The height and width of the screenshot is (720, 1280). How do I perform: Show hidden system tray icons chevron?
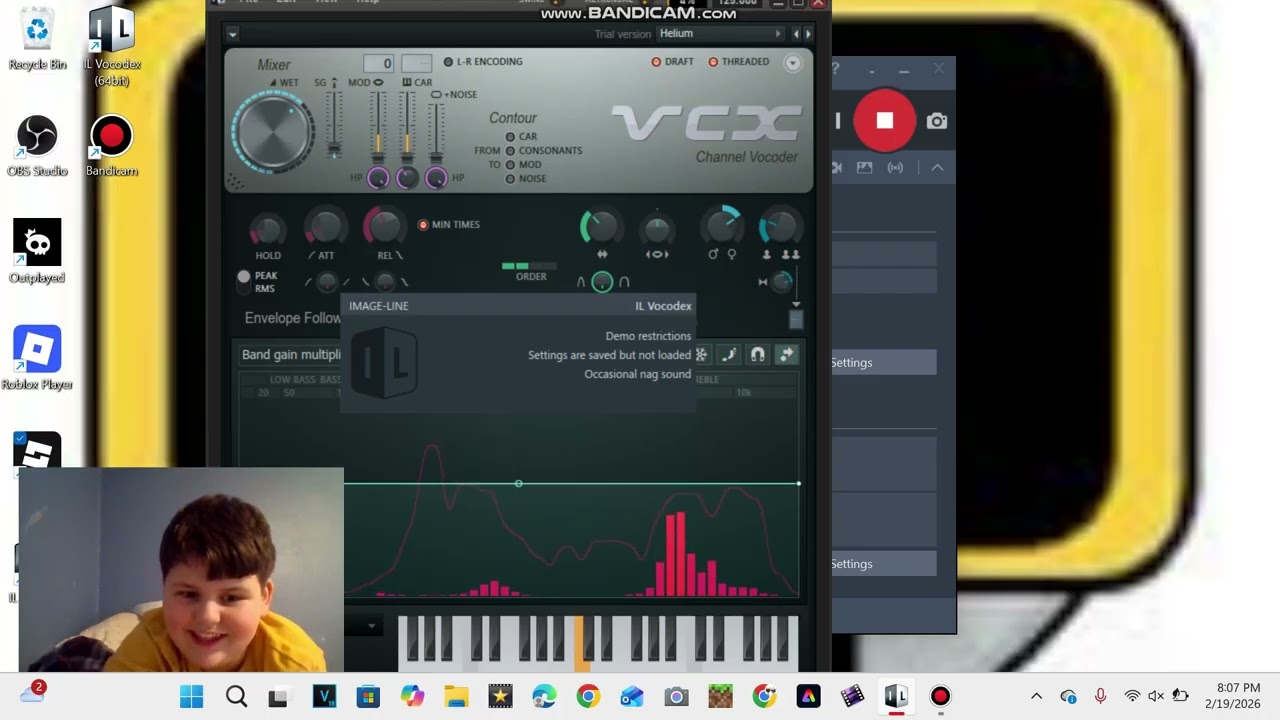(1036, 696)
